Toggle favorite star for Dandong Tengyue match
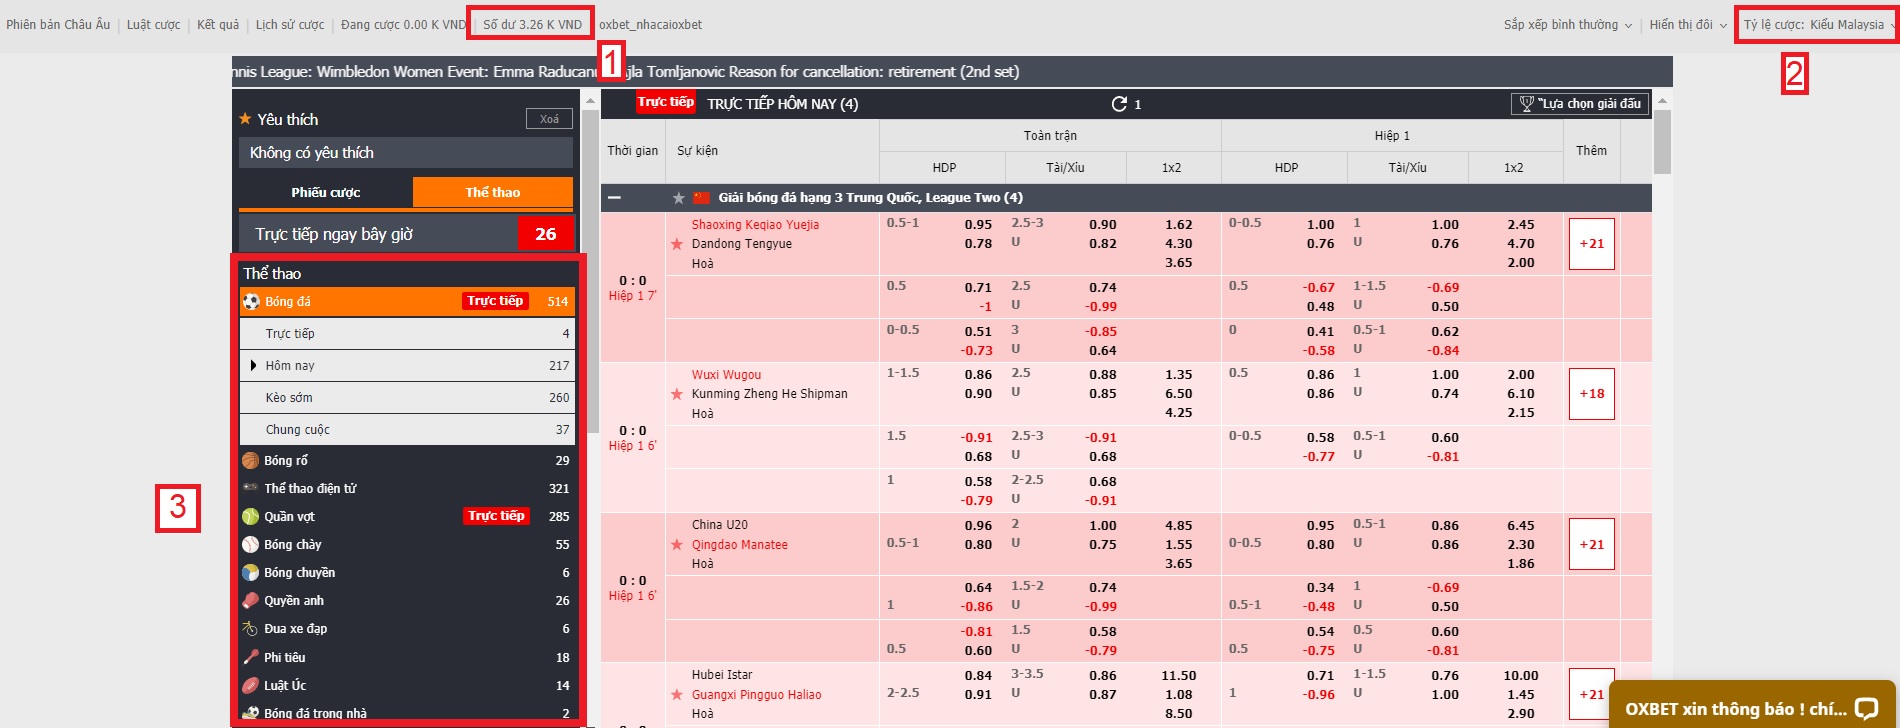This screenshot has width=1900, height=728. (x=677, y=244)
